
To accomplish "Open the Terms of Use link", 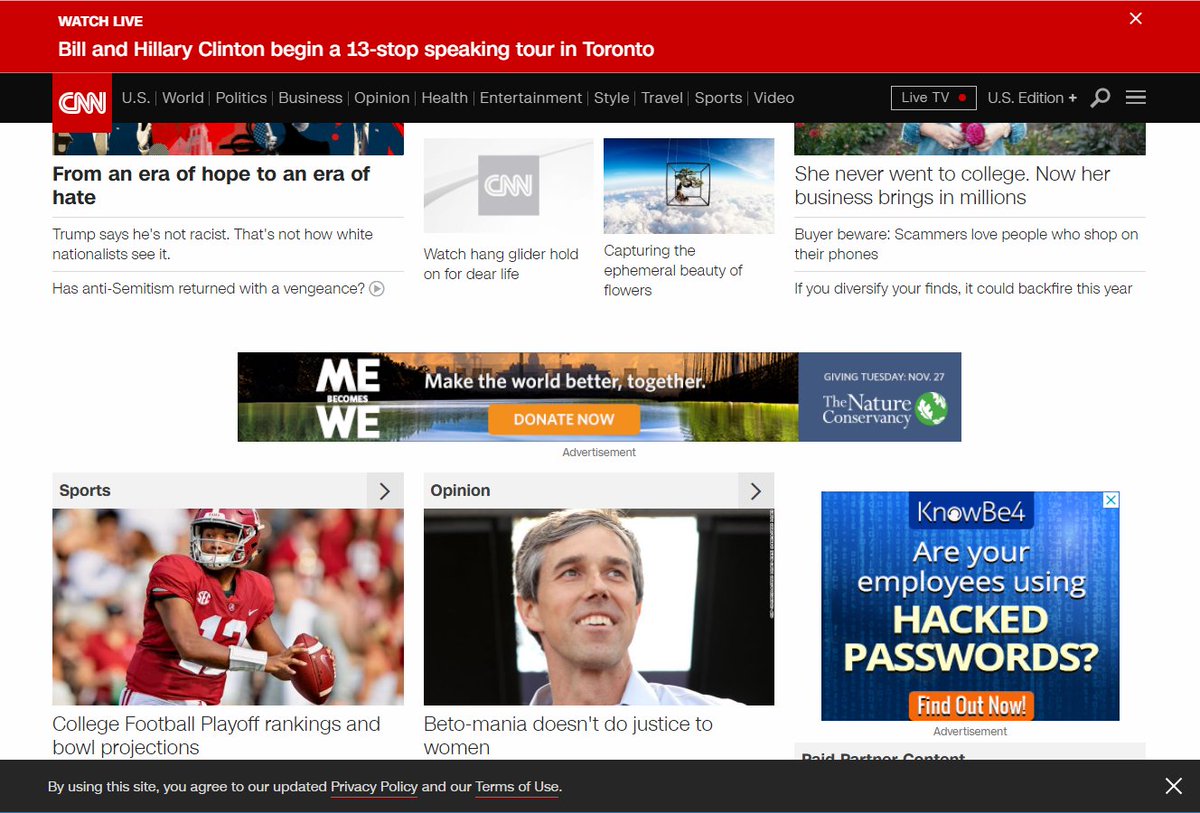I will (517, 787).
